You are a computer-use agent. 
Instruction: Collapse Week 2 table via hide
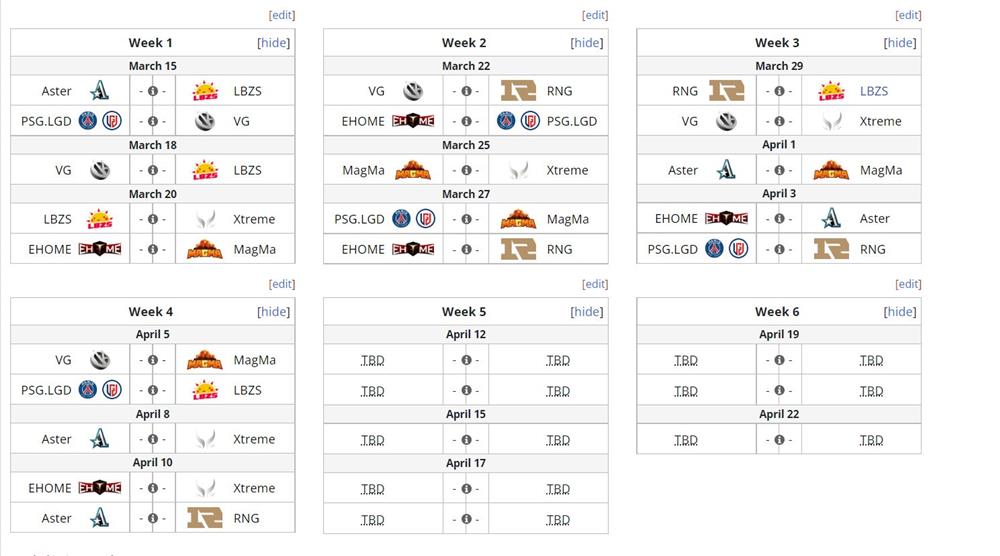click(x=587, y=43)
